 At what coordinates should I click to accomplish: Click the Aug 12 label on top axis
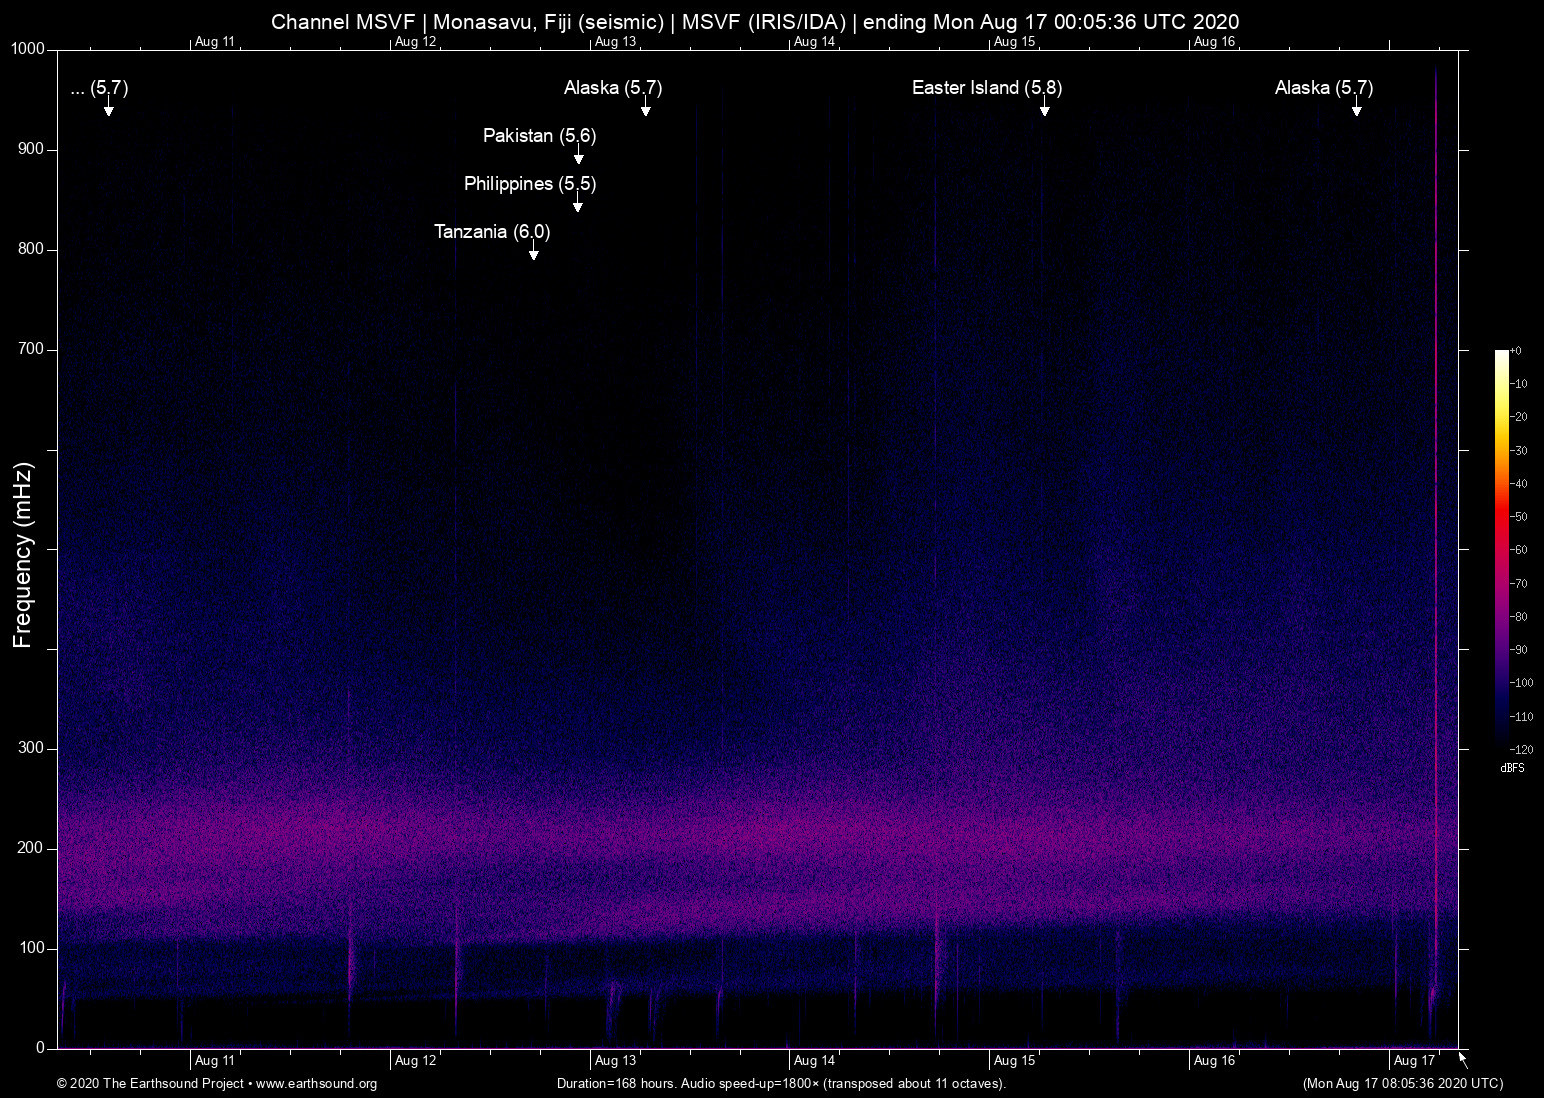tap(415, 42)
